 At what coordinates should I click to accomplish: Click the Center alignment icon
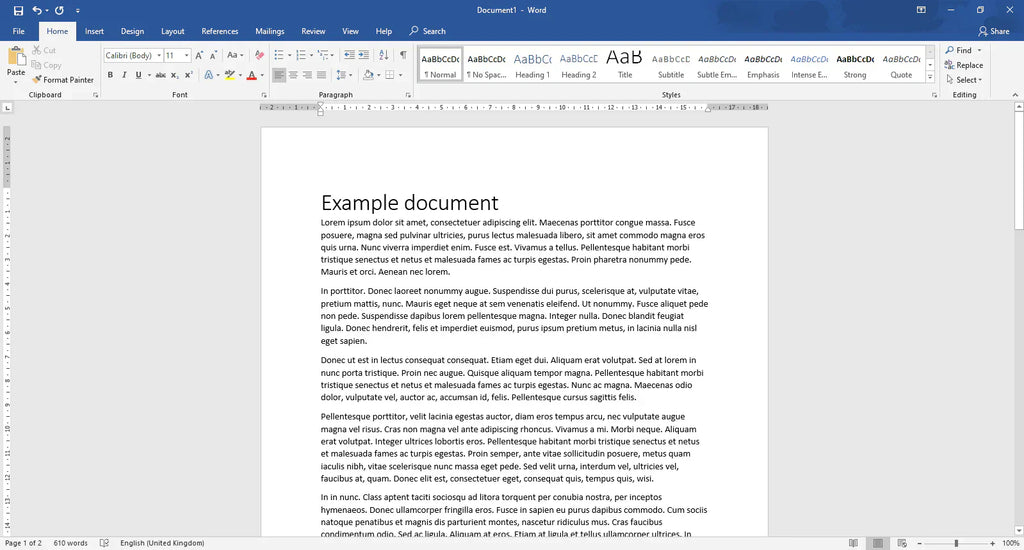pos(294,75)
